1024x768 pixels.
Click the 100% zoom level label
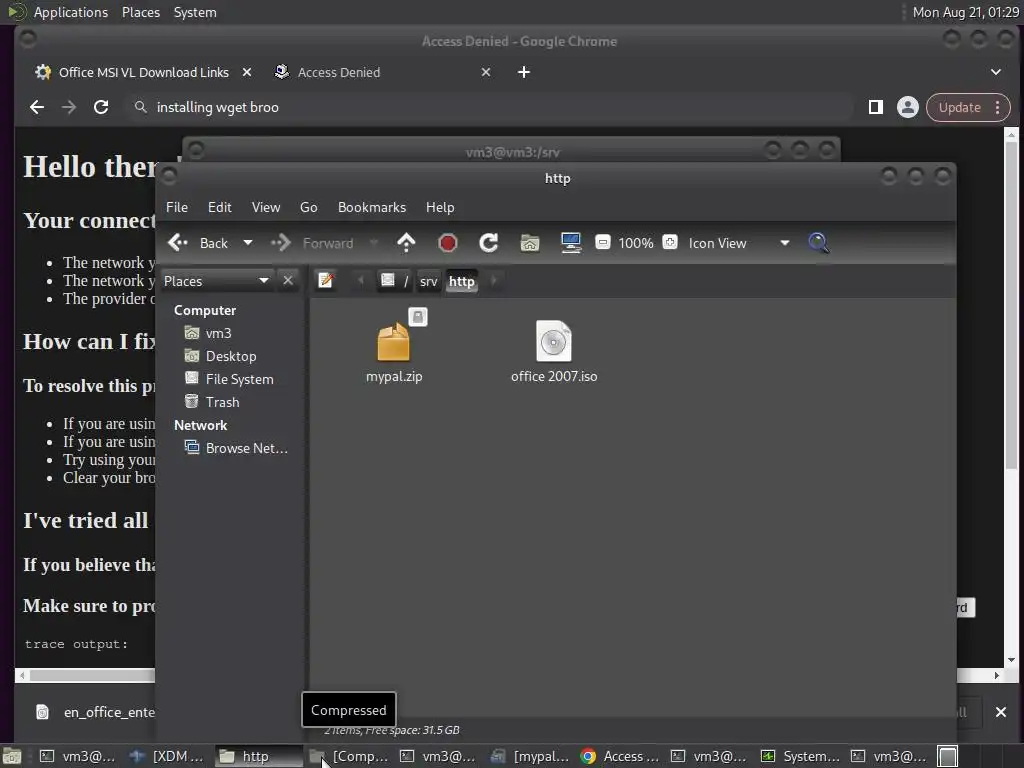pyautogui.click(x=635, y=243)
